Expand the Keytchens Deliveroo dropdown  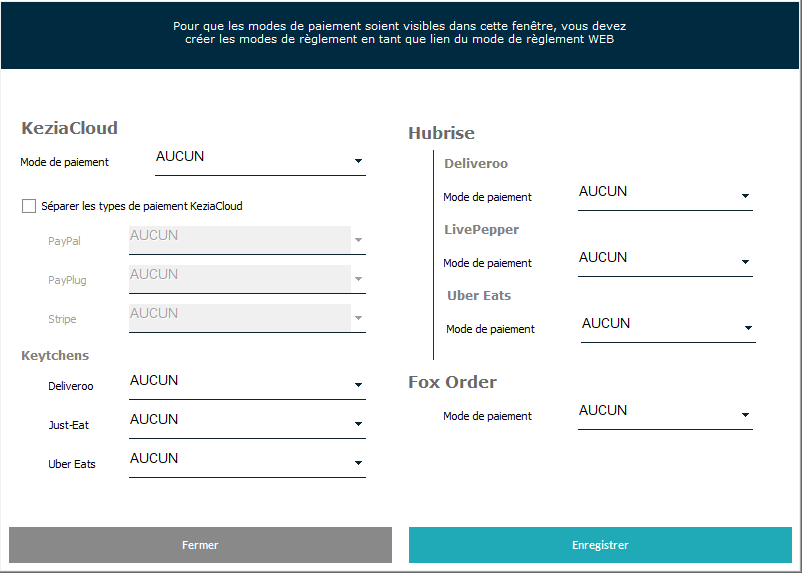(x=358, y=385)
